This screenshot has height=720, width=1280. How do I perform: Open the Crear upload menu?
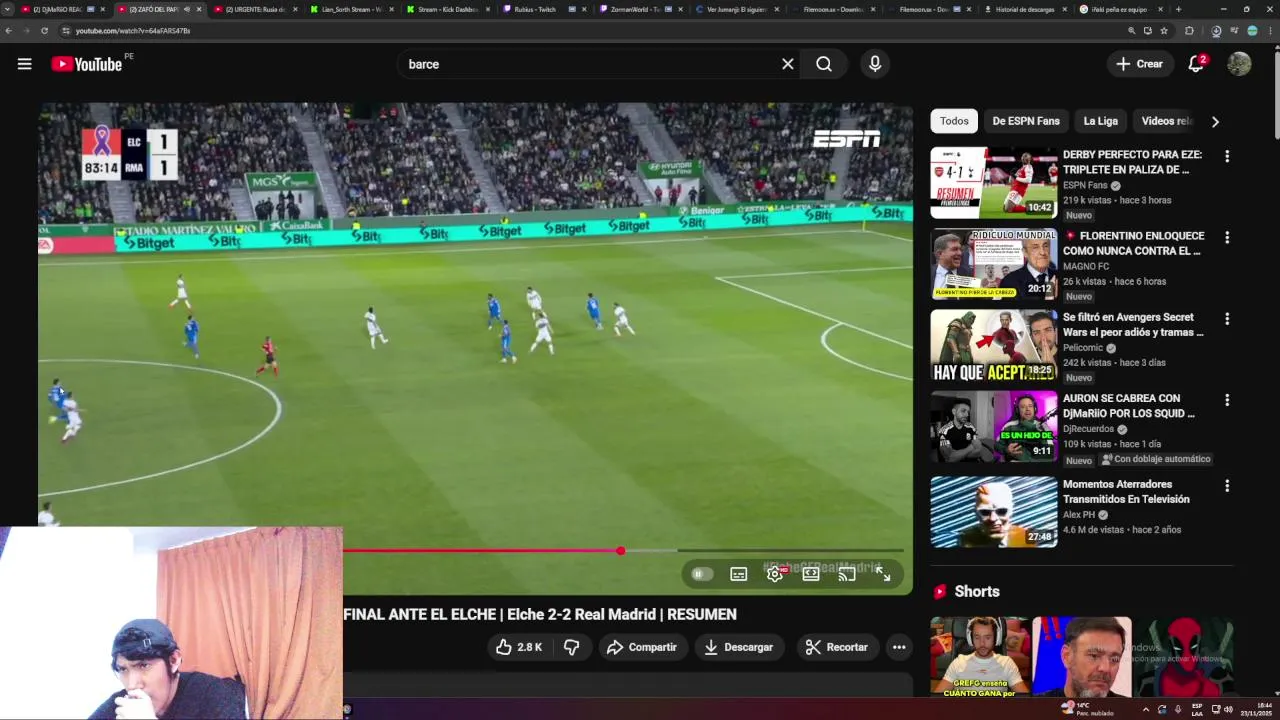coord(1140,64)
